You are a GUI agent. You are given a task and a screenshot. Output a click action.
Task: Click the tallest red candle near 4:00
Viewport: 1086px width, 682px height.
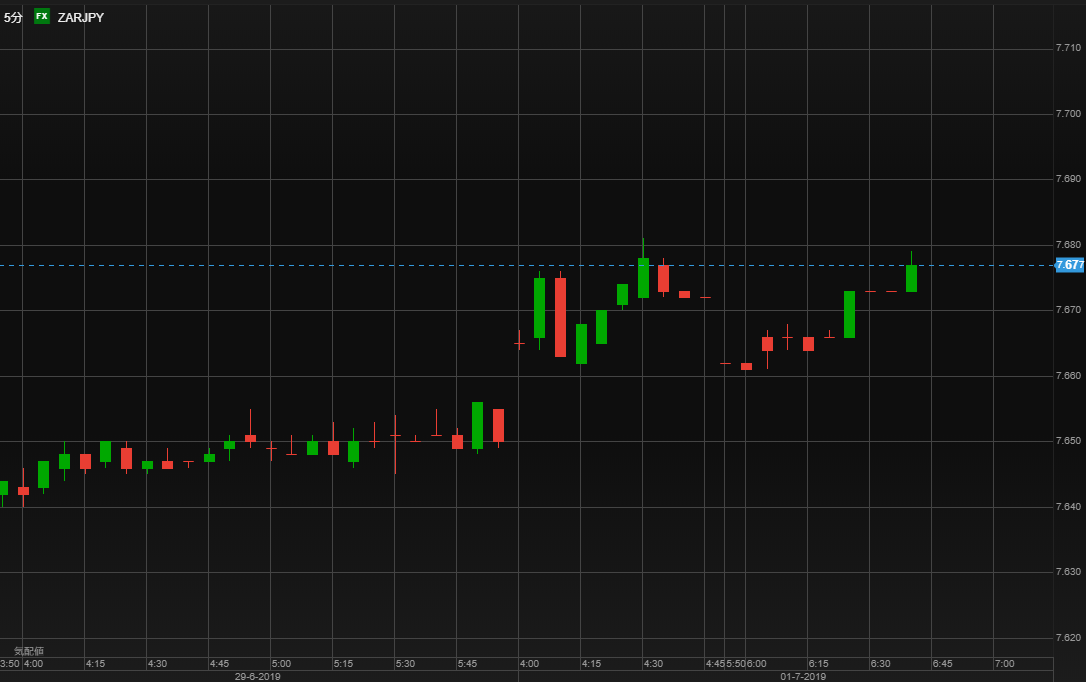click(560, 317)
